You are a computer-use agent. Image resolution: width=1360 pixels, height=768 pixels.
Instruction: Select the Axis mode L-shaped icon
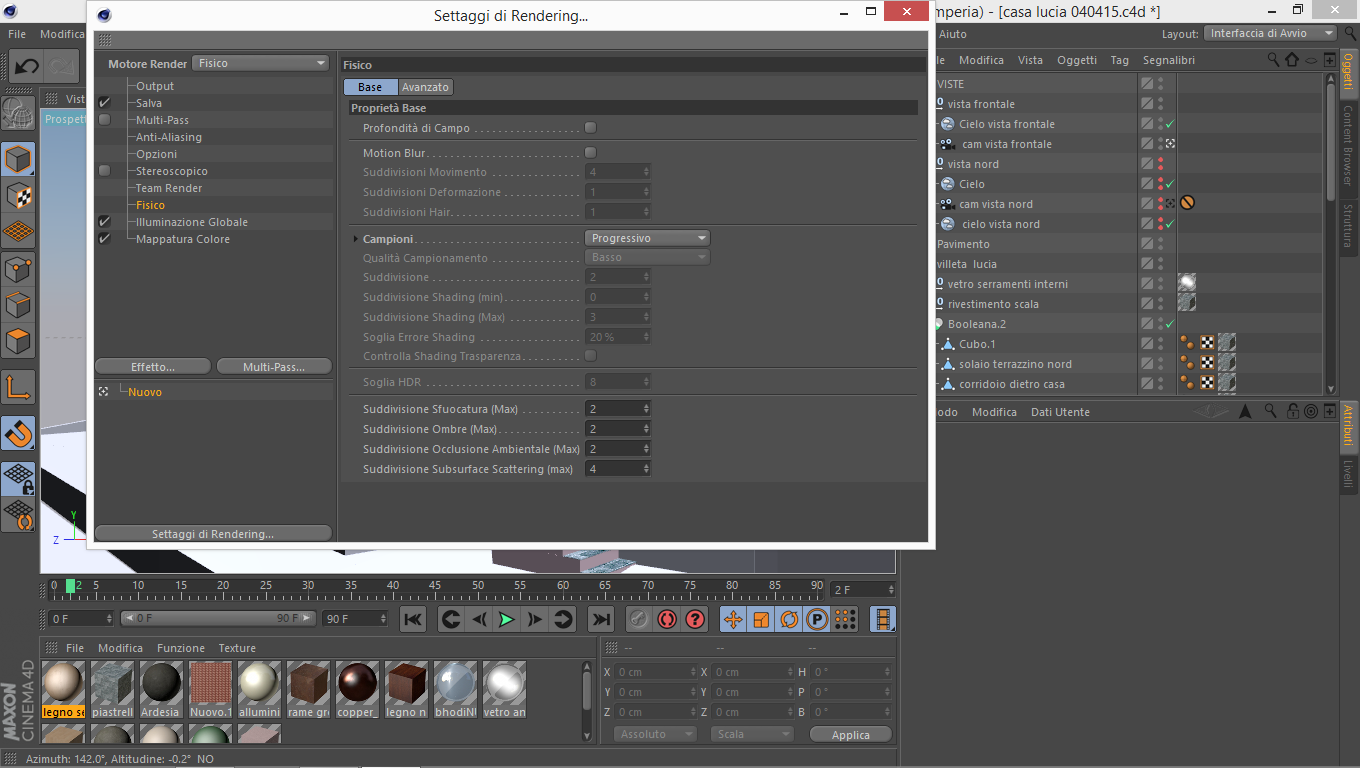click(x=19, y=387)
